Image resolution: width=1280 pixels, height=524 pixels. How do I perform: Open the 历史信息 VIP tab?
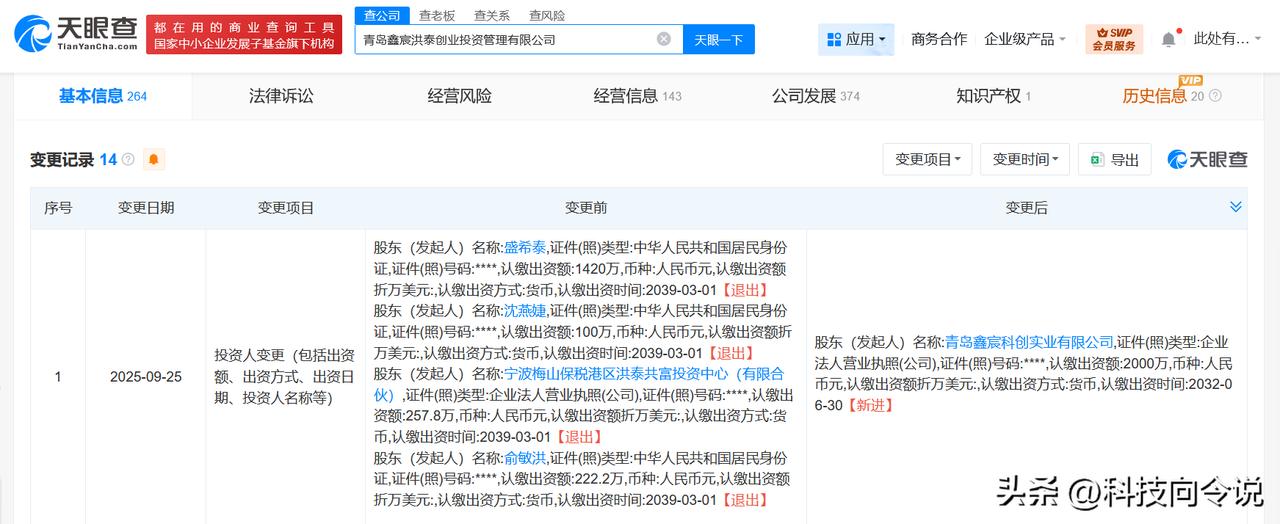click(1154, 96)
